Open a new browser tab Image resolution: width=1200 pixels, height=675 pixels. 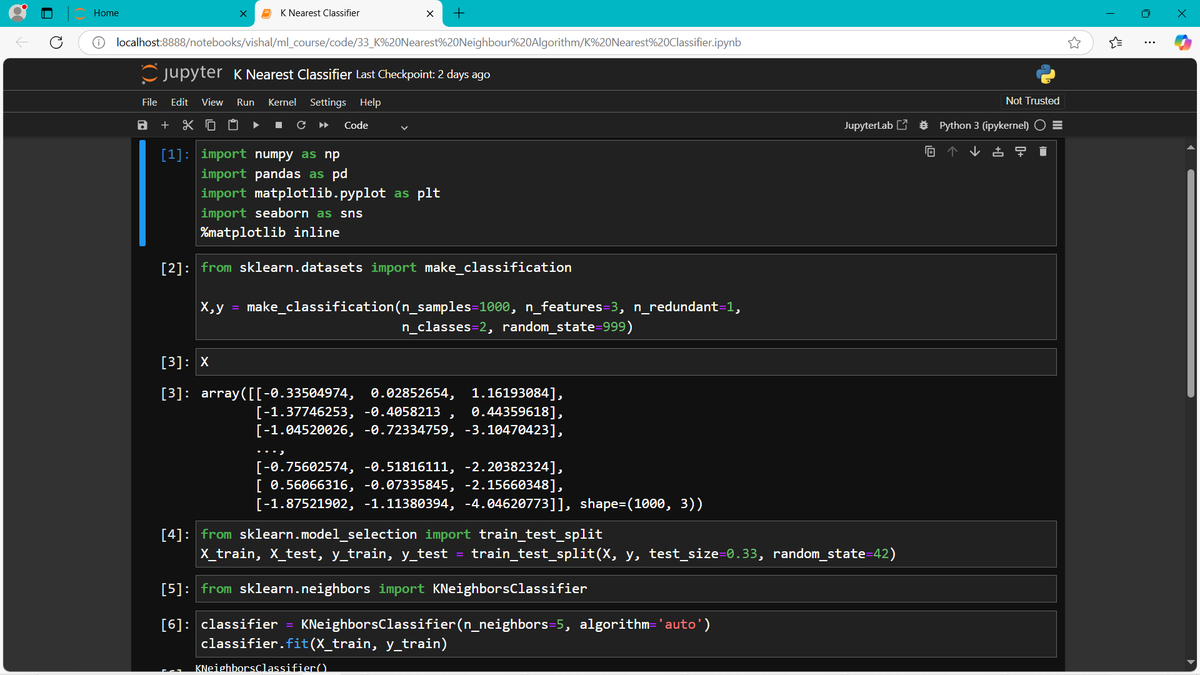coord(458,13)
